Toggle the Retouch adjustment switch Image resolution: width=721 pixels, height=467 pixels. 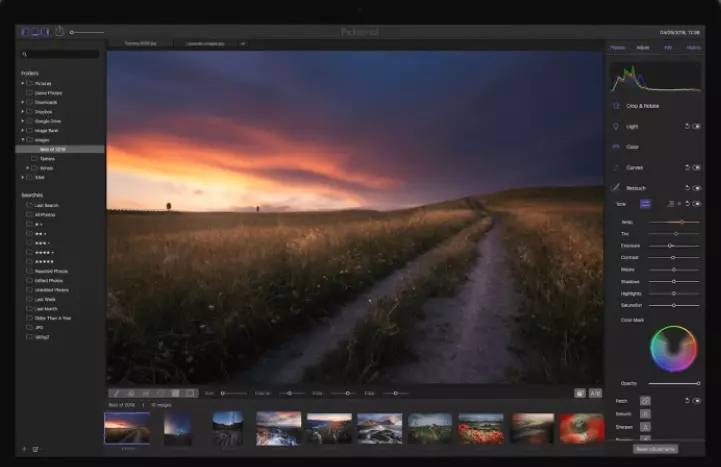pyautogui.click(x=697, y=188)
